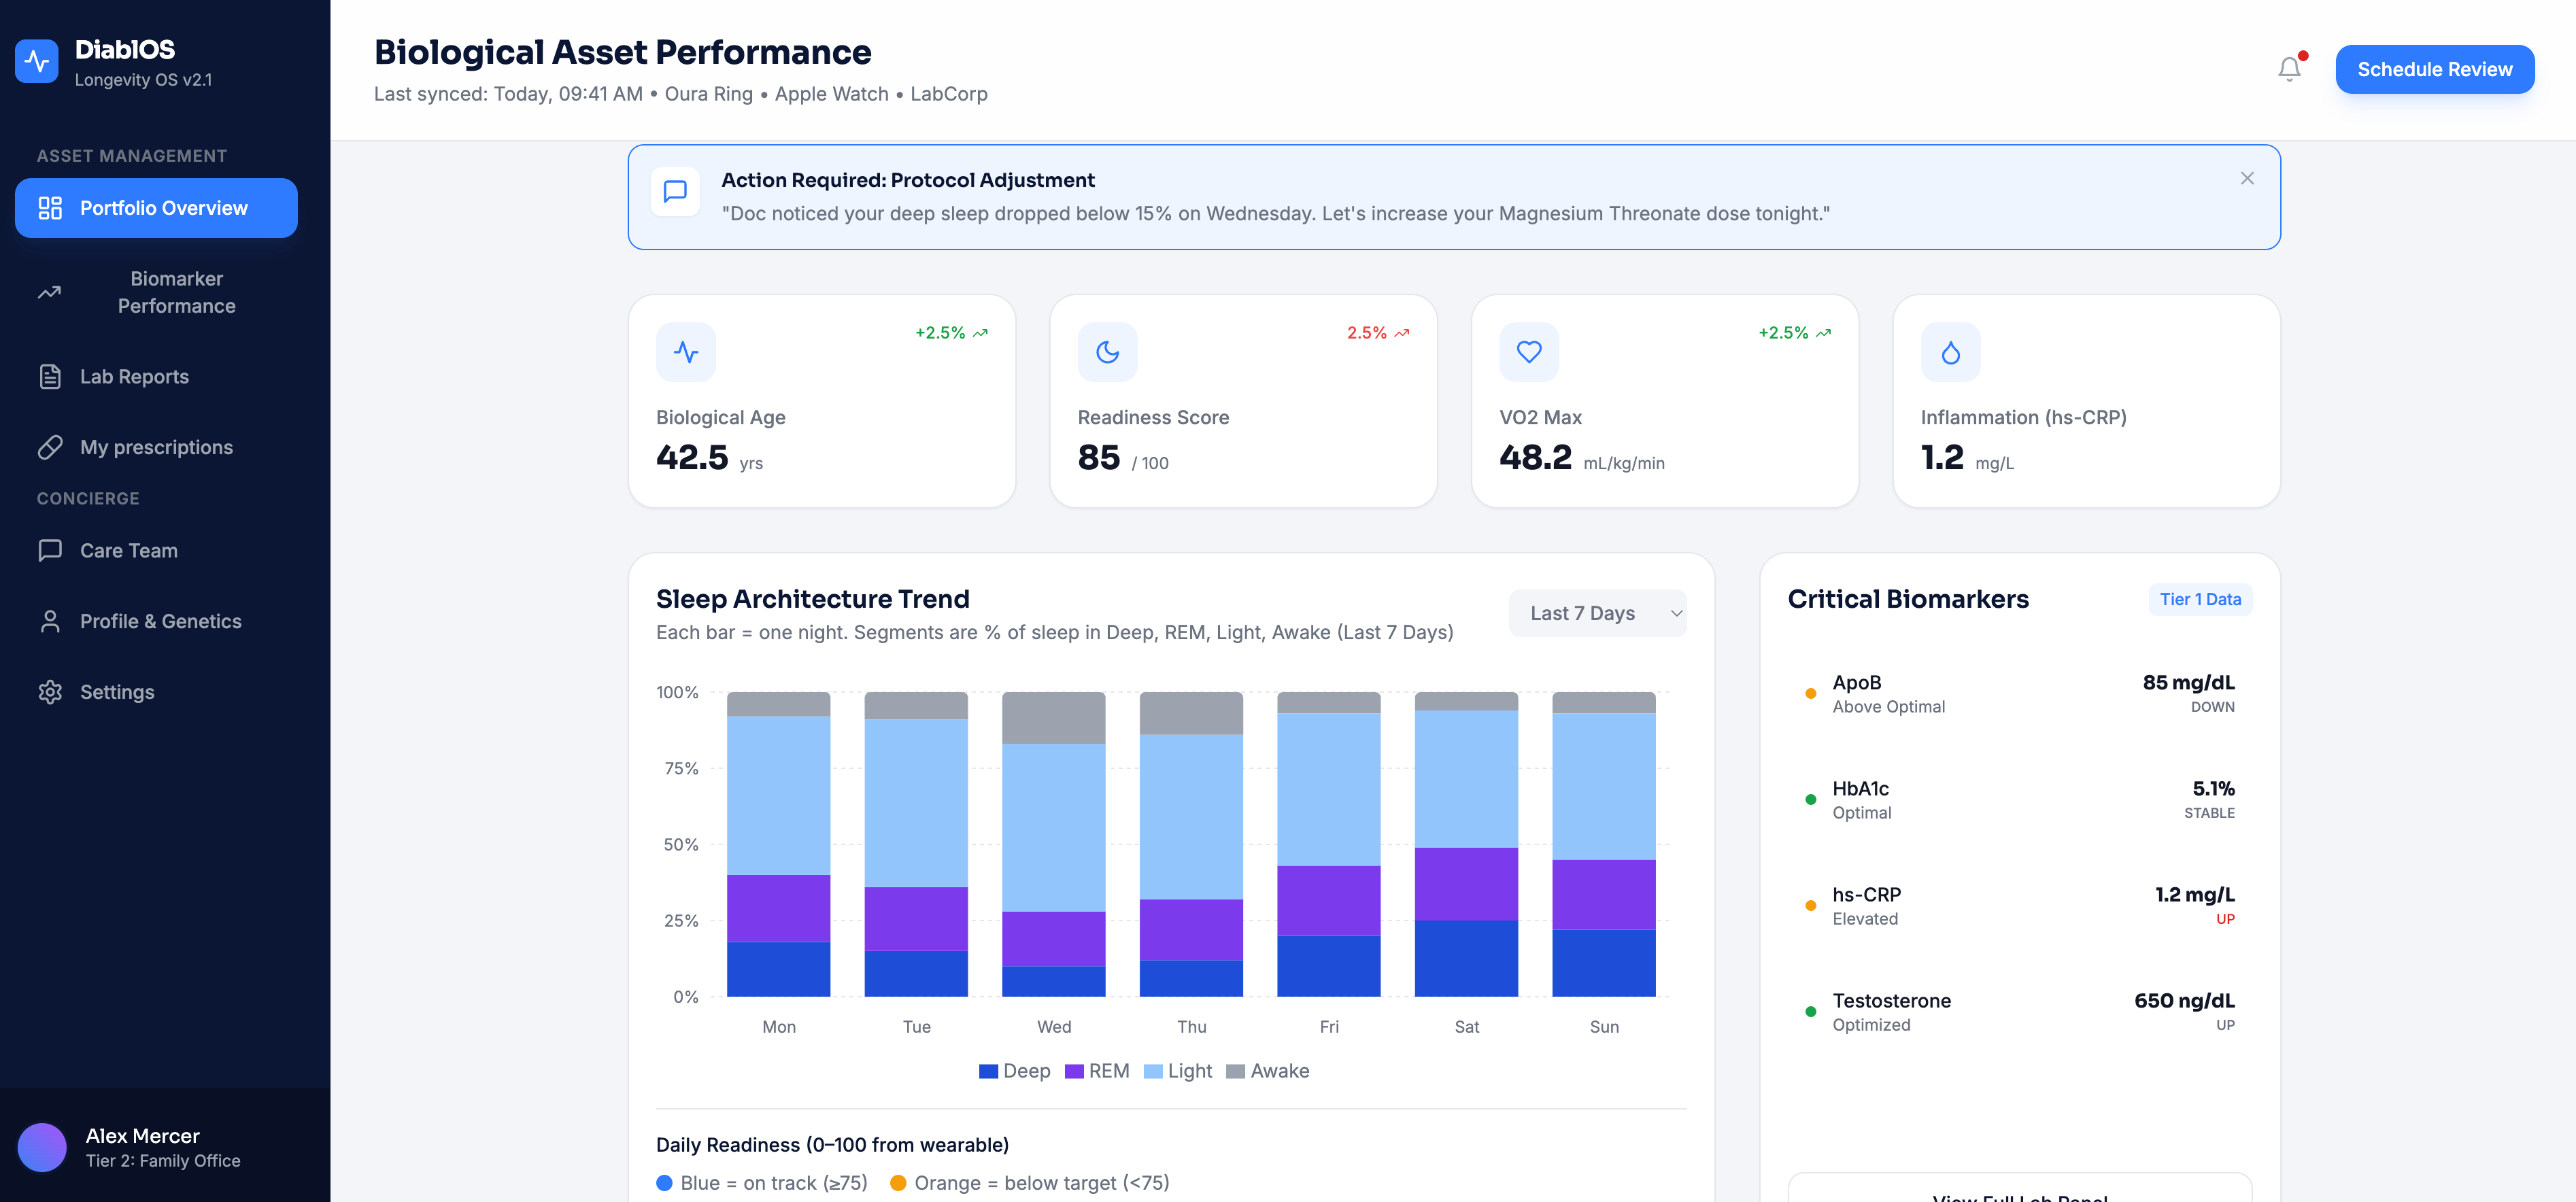This screenshot has height=1202, width=2576.
Task: Open the Care Team chat icon
Action: coord(50,550)
